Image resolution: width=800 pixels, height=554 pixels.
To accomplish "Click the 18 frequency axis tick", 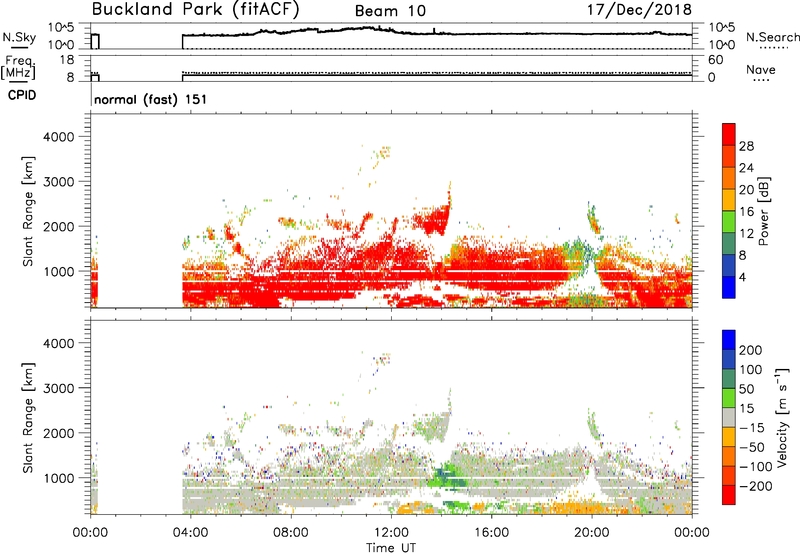I will pos(67,60).
